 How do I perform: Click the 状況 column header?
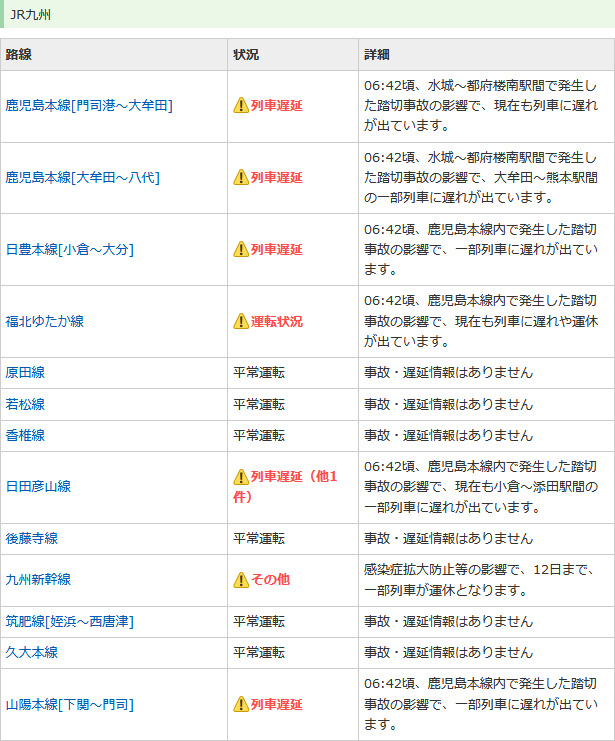point(246,54)
